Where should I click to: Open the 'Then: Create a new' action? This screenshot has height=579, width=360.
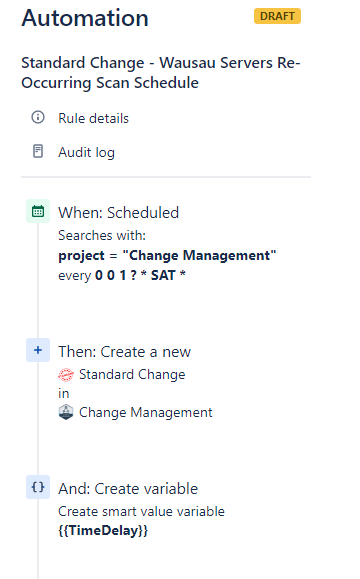click(x=124, y=352)
